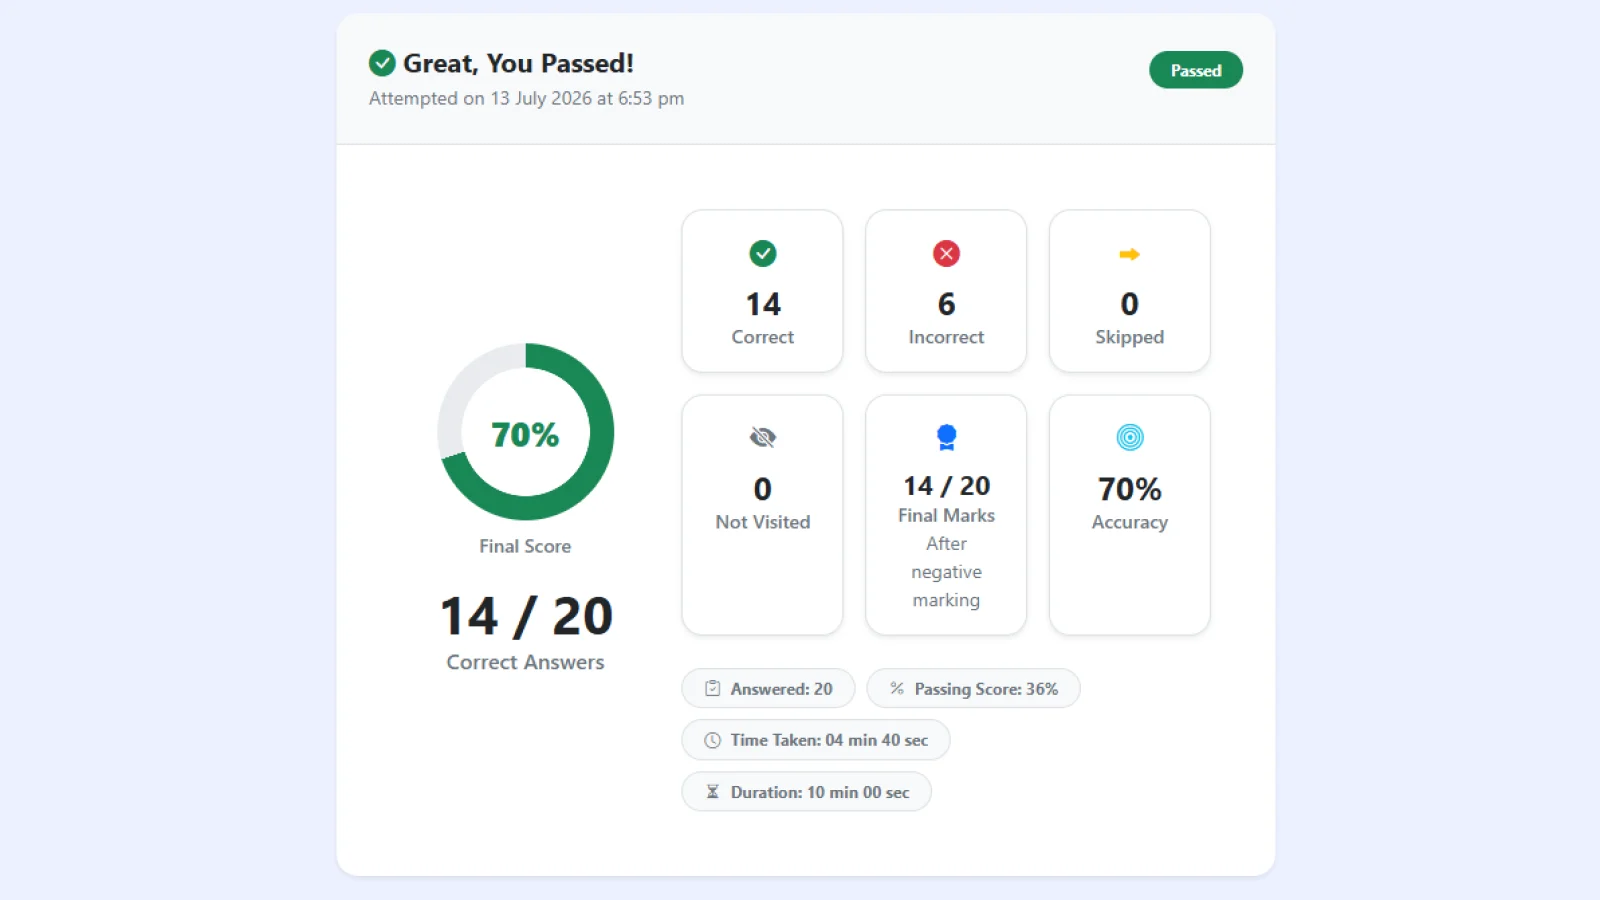Click the '0' value in Not Visited card

(763, 489)
